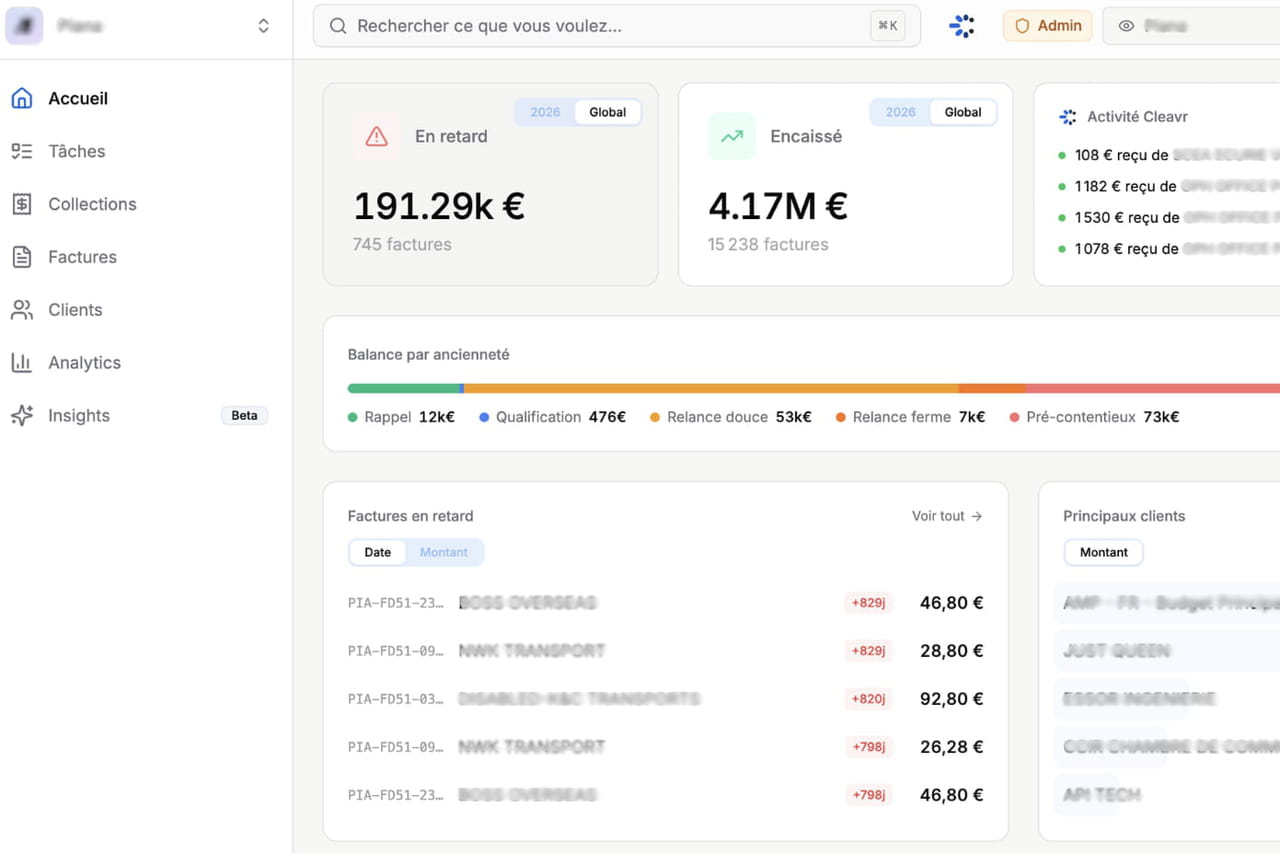Click the Voir tout arrow icon

(977, 516)
